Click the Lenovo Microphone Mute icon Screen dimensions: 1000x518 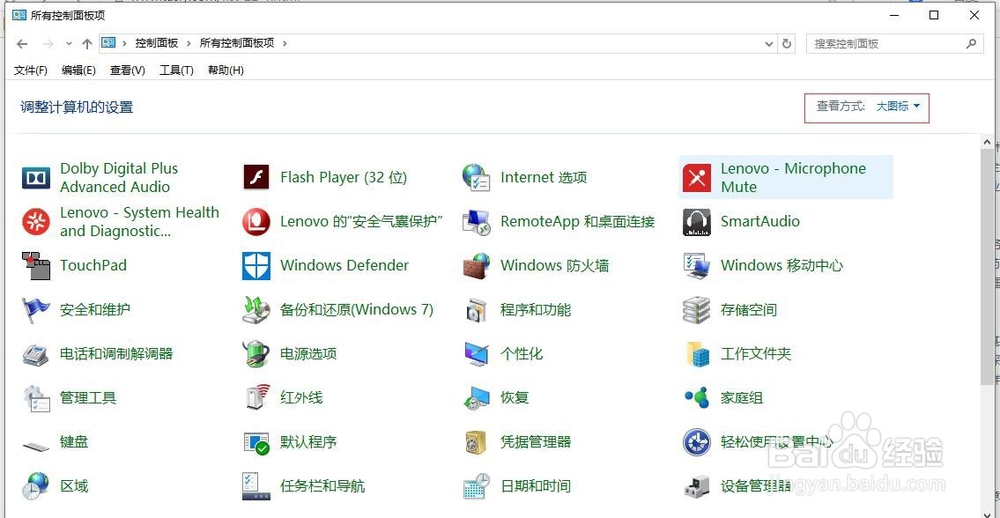pos(696,177)
